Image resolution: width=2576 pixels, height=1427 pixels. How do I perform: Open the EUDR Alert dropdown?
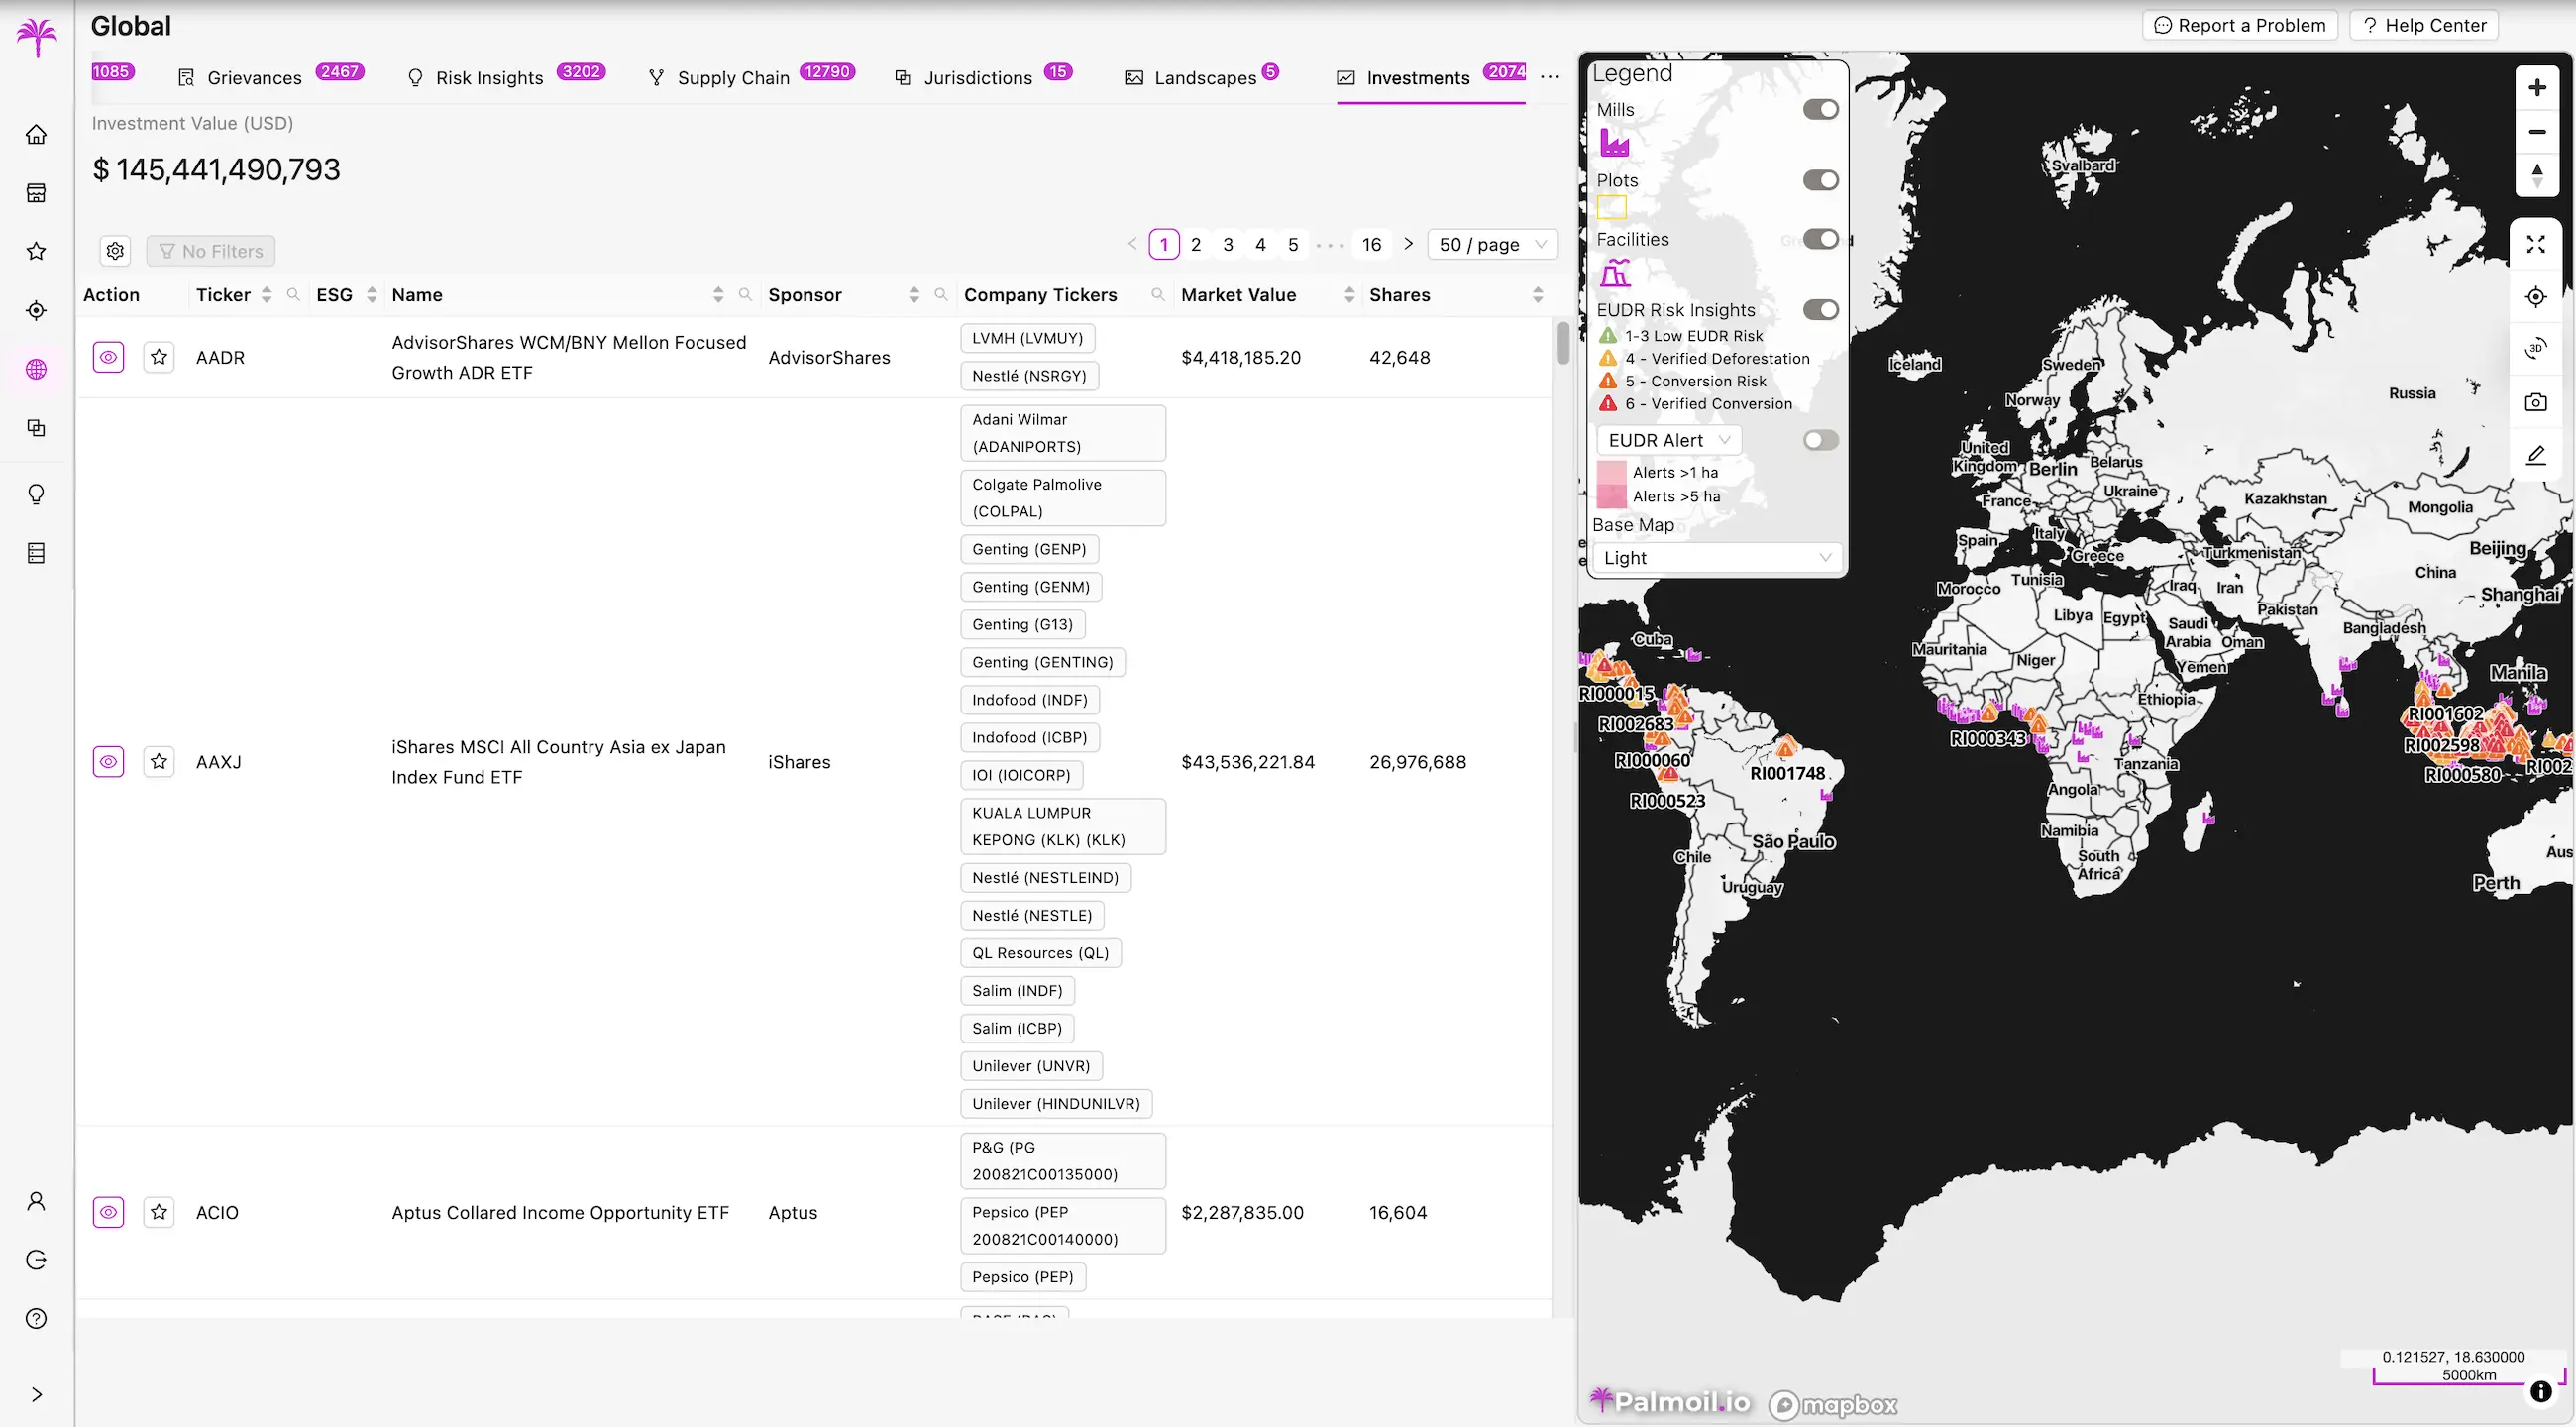1667,440
